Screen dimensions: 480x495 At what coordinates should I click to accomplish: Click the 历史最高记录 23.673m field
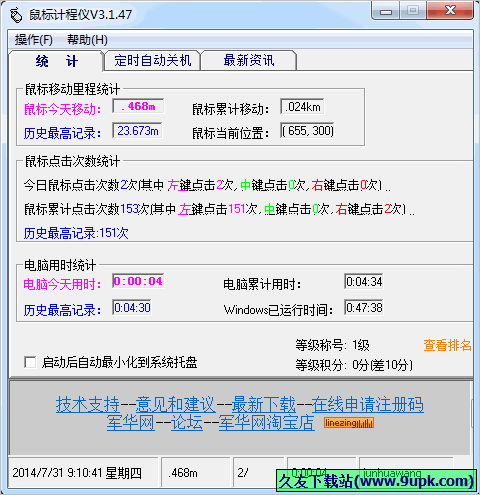pos(137,131)
